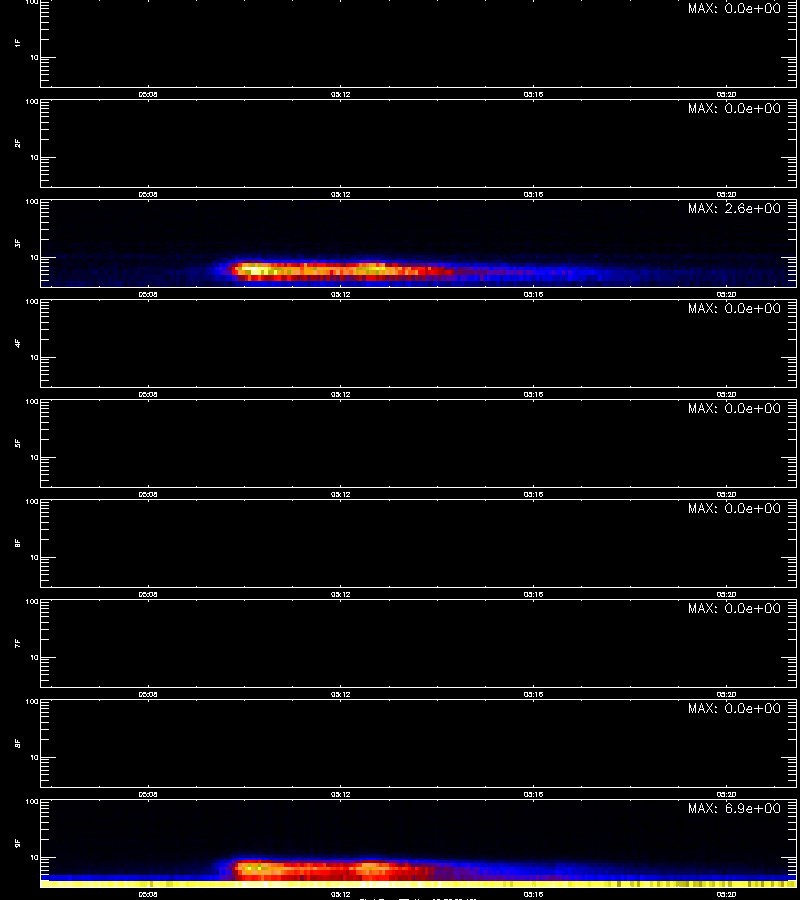Select the 2F panel axis label
The height and width of the screenshot is (900, 800).
[18, 143]
